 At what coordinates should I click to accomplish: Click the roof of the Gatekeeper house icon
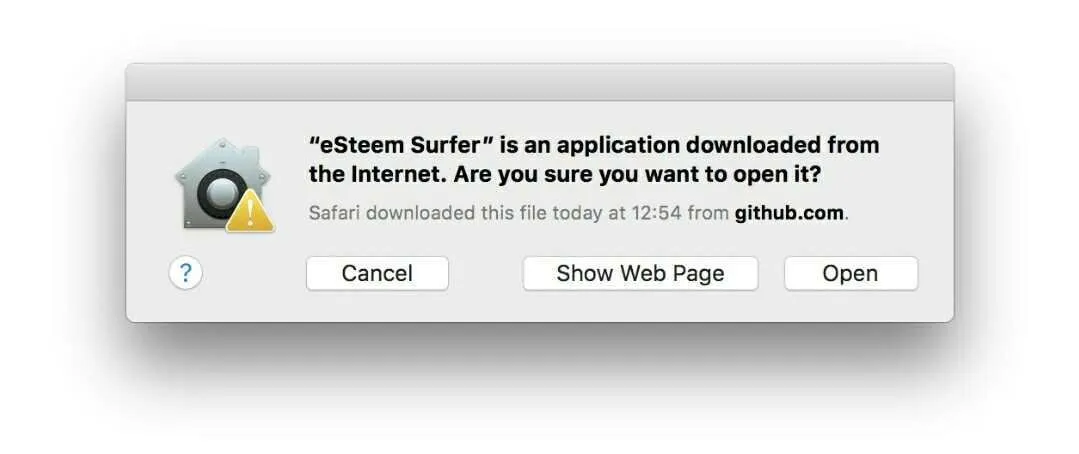[222, 155]
